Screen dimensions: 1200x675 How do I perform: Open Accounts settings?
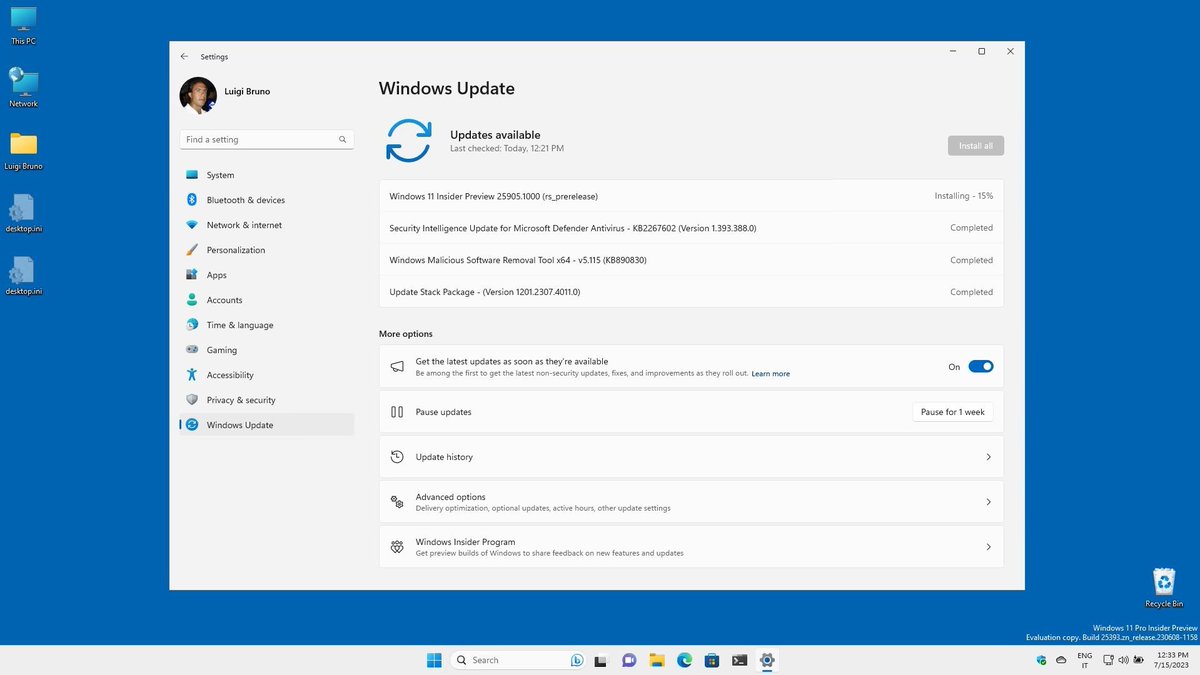click(266, 300)
